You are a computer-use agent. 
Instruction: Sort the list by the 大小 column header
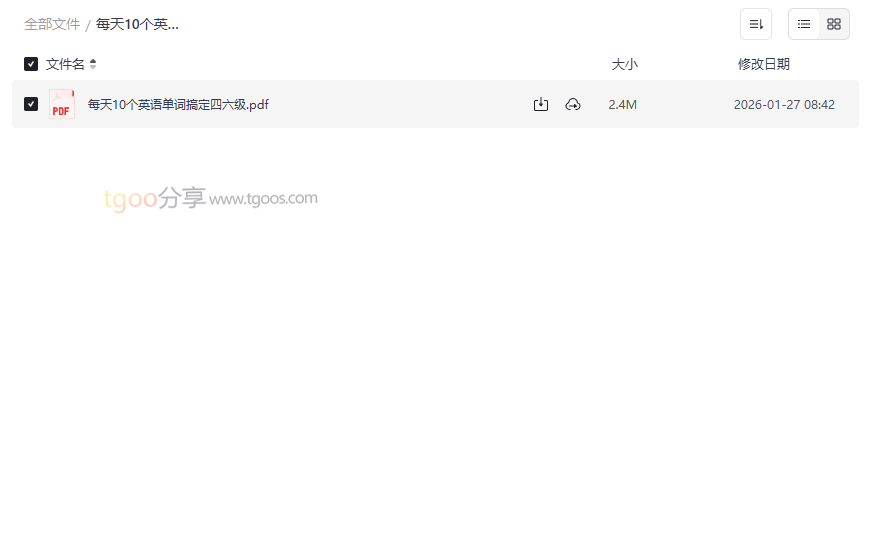pos(624,64)
